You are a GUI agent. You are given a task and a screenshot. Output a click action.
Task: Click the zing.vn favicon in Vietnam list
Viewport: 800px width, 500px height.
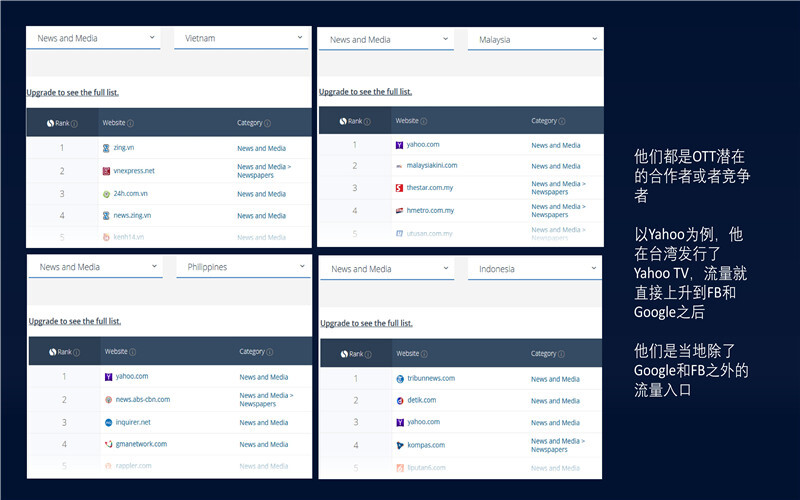pyautogui.click(x=106, y=148)
